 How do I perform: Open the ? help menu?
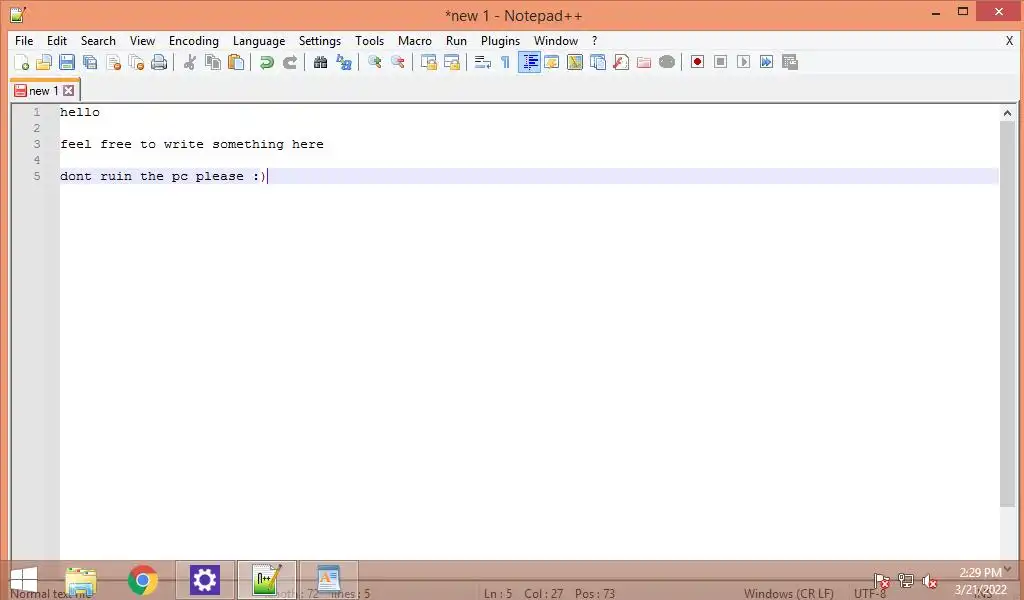[x=594, y=40]
